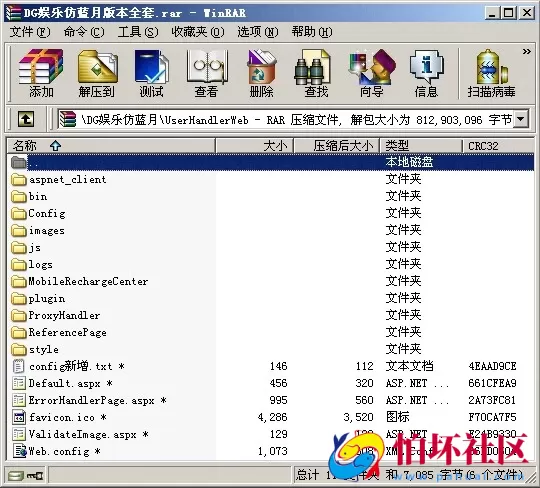Sort by the CRC32 column header
This screenshot has width=540, height=488.
coord(498,146)
